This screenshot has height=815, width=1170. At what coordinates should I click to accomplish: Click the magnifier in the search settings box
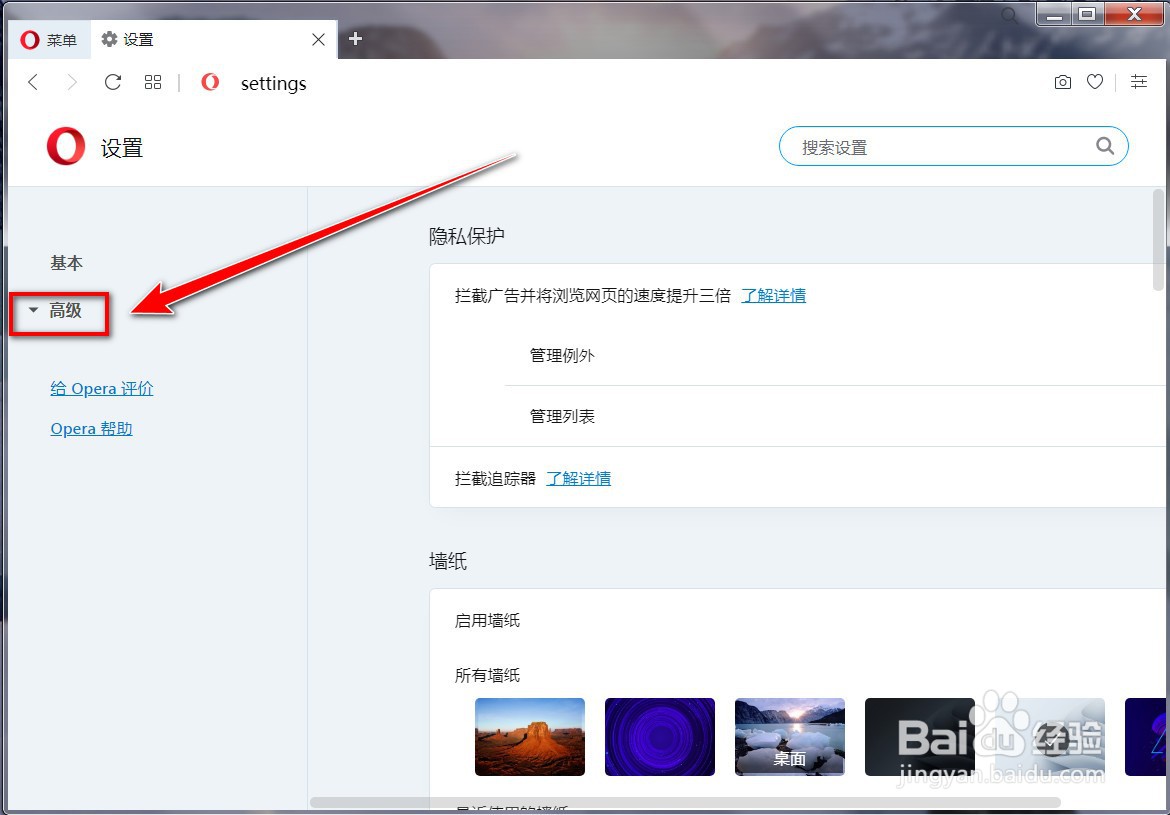(x=1105, y=146)
